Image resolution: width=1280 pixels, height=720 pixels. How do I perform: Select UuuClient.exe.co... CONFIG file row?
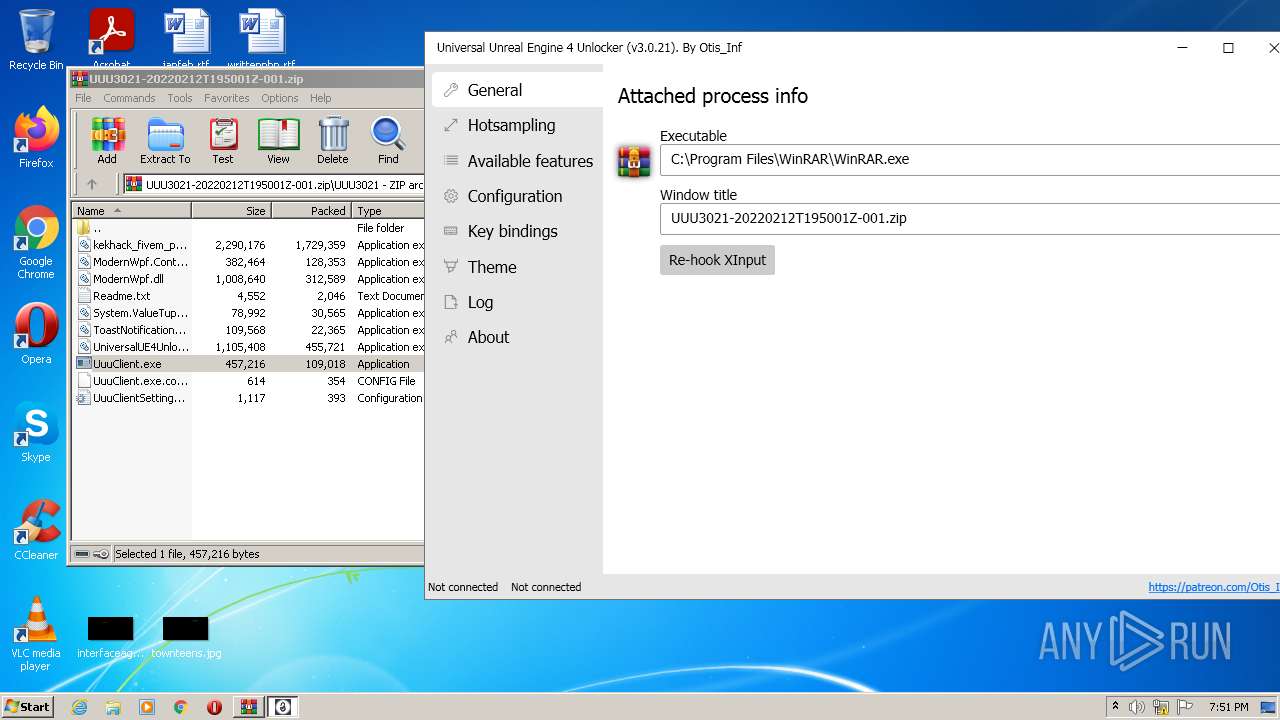click(x=249, y=381)
